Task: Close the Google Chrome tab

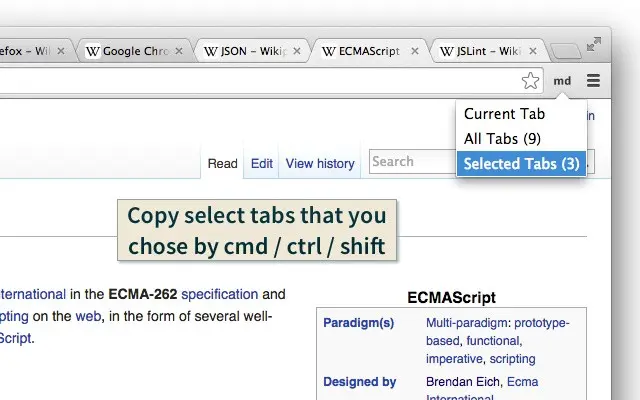Action: (182, 50)
